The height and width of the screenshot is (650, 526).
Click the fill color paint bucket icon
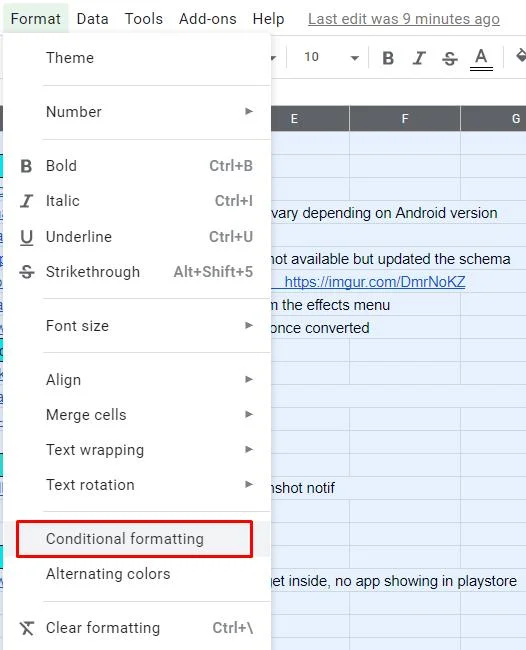[521, 56]
